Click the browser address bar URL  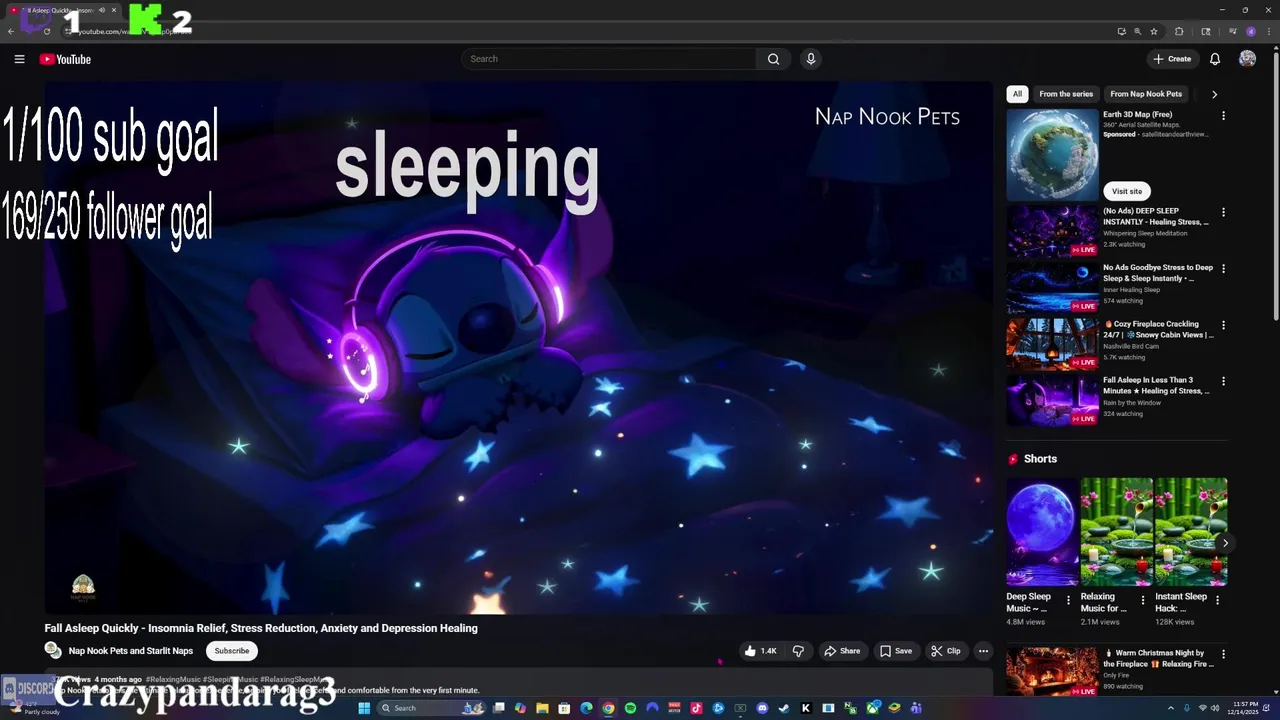(135, 31)
